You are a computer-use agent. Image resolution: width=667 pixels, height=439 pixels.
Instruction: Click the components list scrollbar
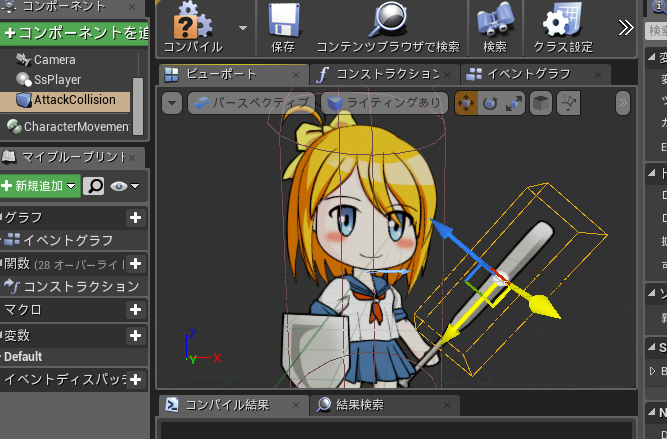tap(138, 105)
